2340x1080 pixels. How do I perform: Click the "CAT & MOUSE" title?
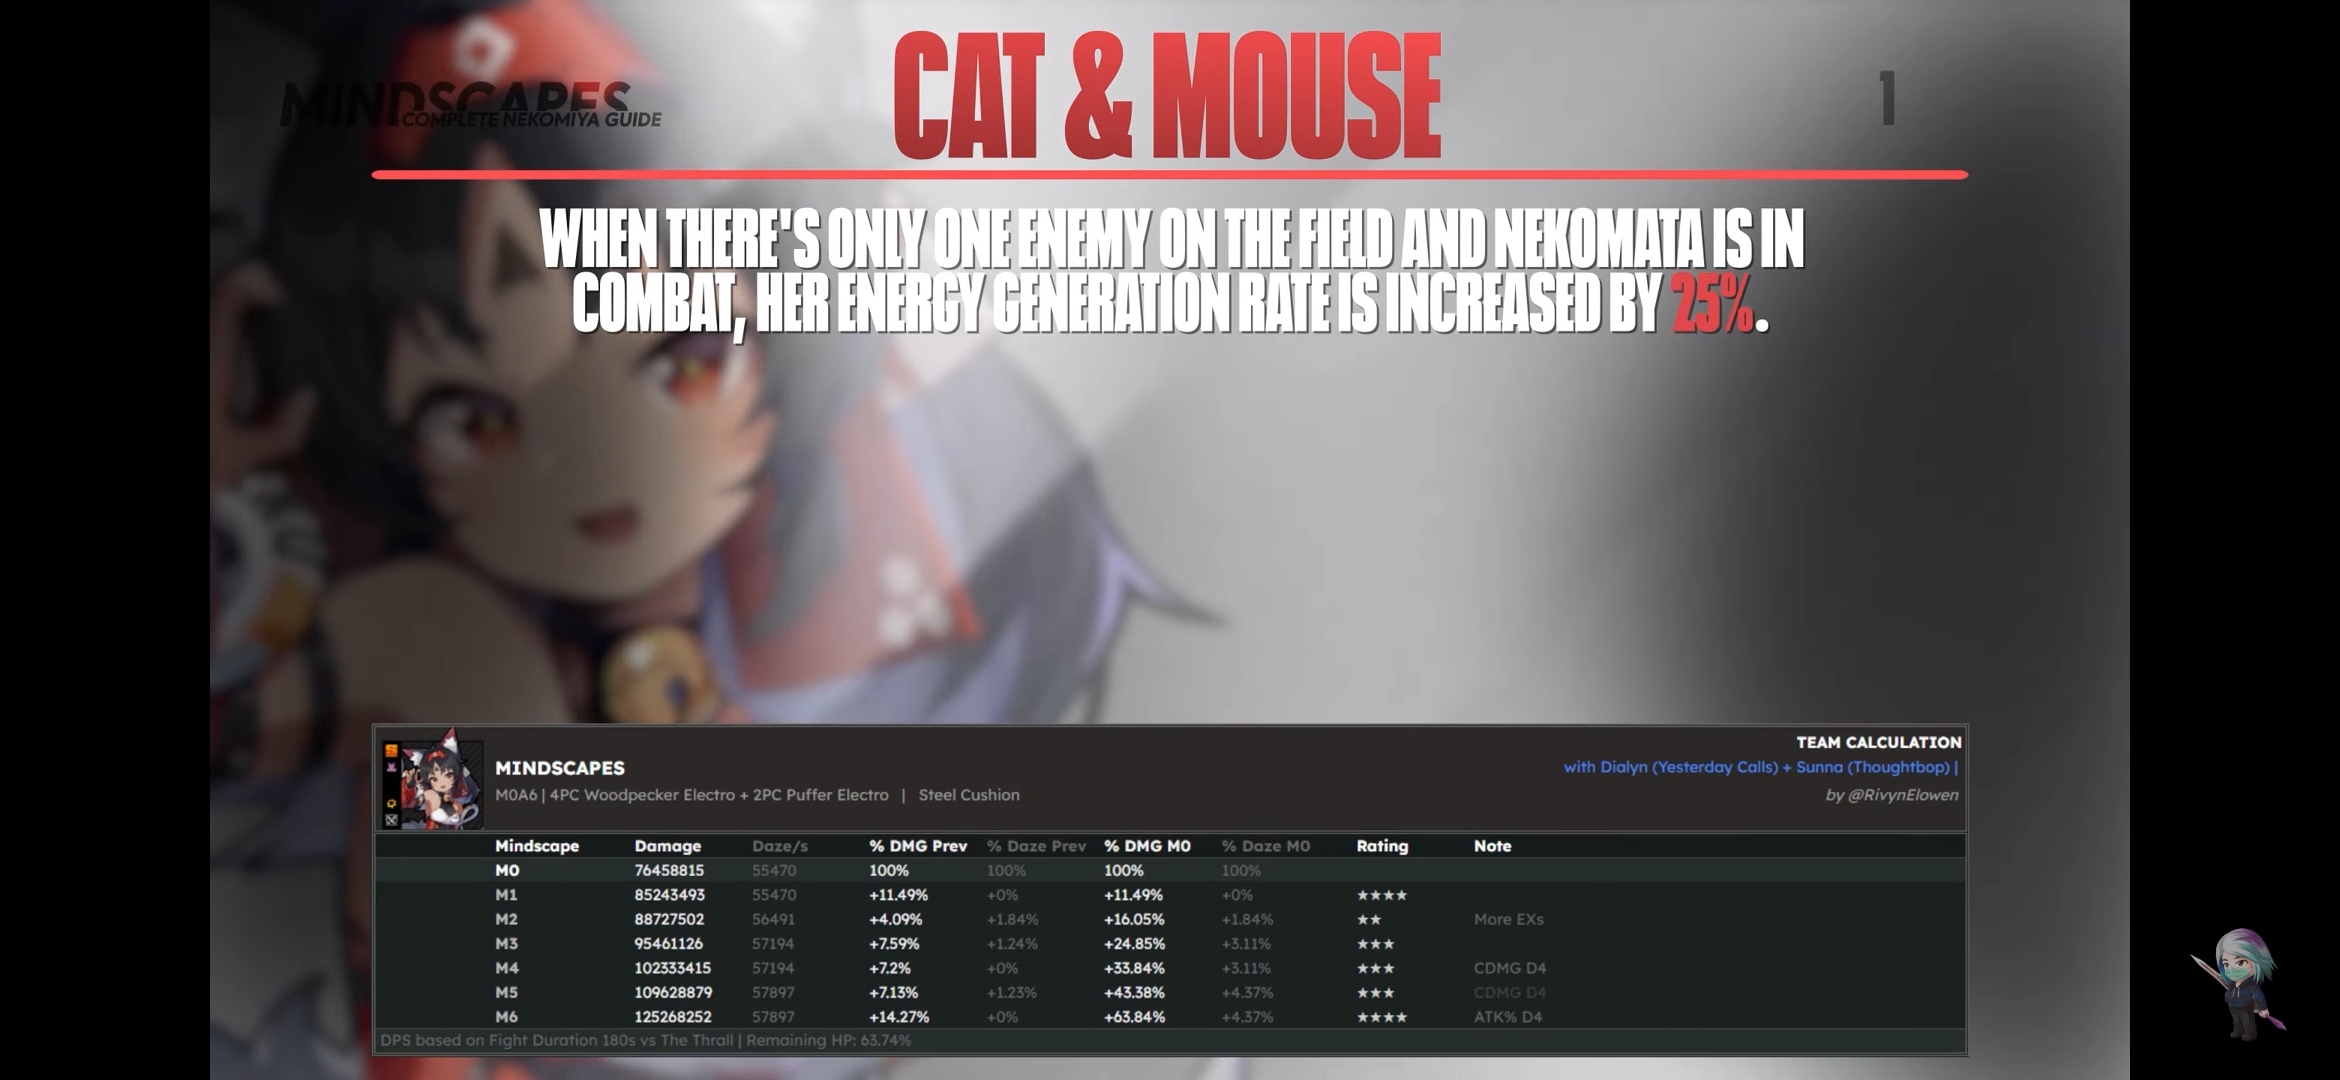1167,96
